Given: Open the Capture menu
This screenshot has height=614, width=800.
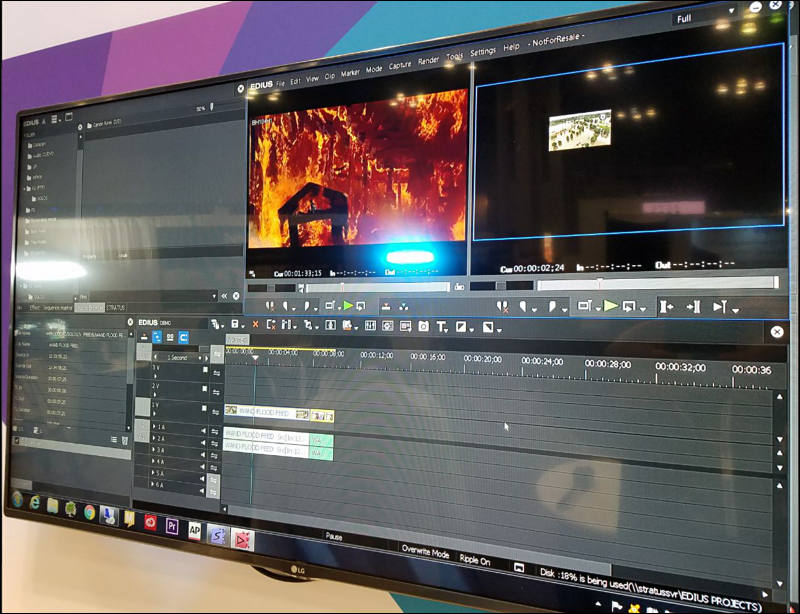Looking at the screenshot, I should pyautogui.click(x=399, y=66).
